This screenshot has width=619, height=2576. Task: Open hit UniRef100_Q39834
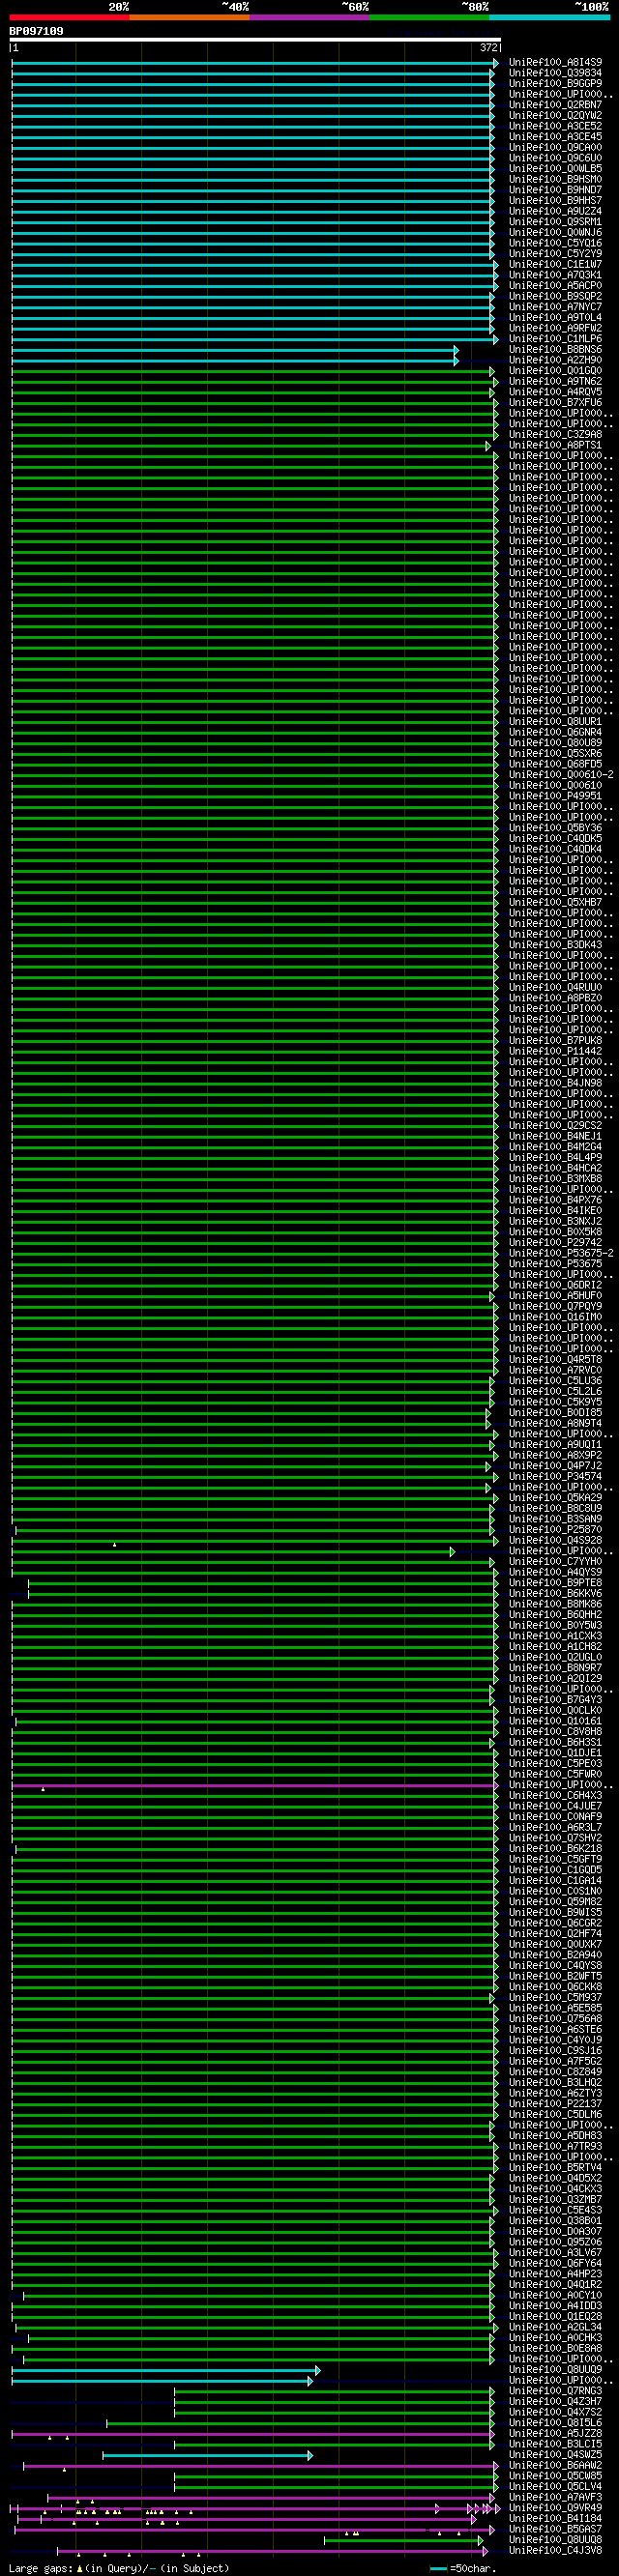(x=555, y=73)
